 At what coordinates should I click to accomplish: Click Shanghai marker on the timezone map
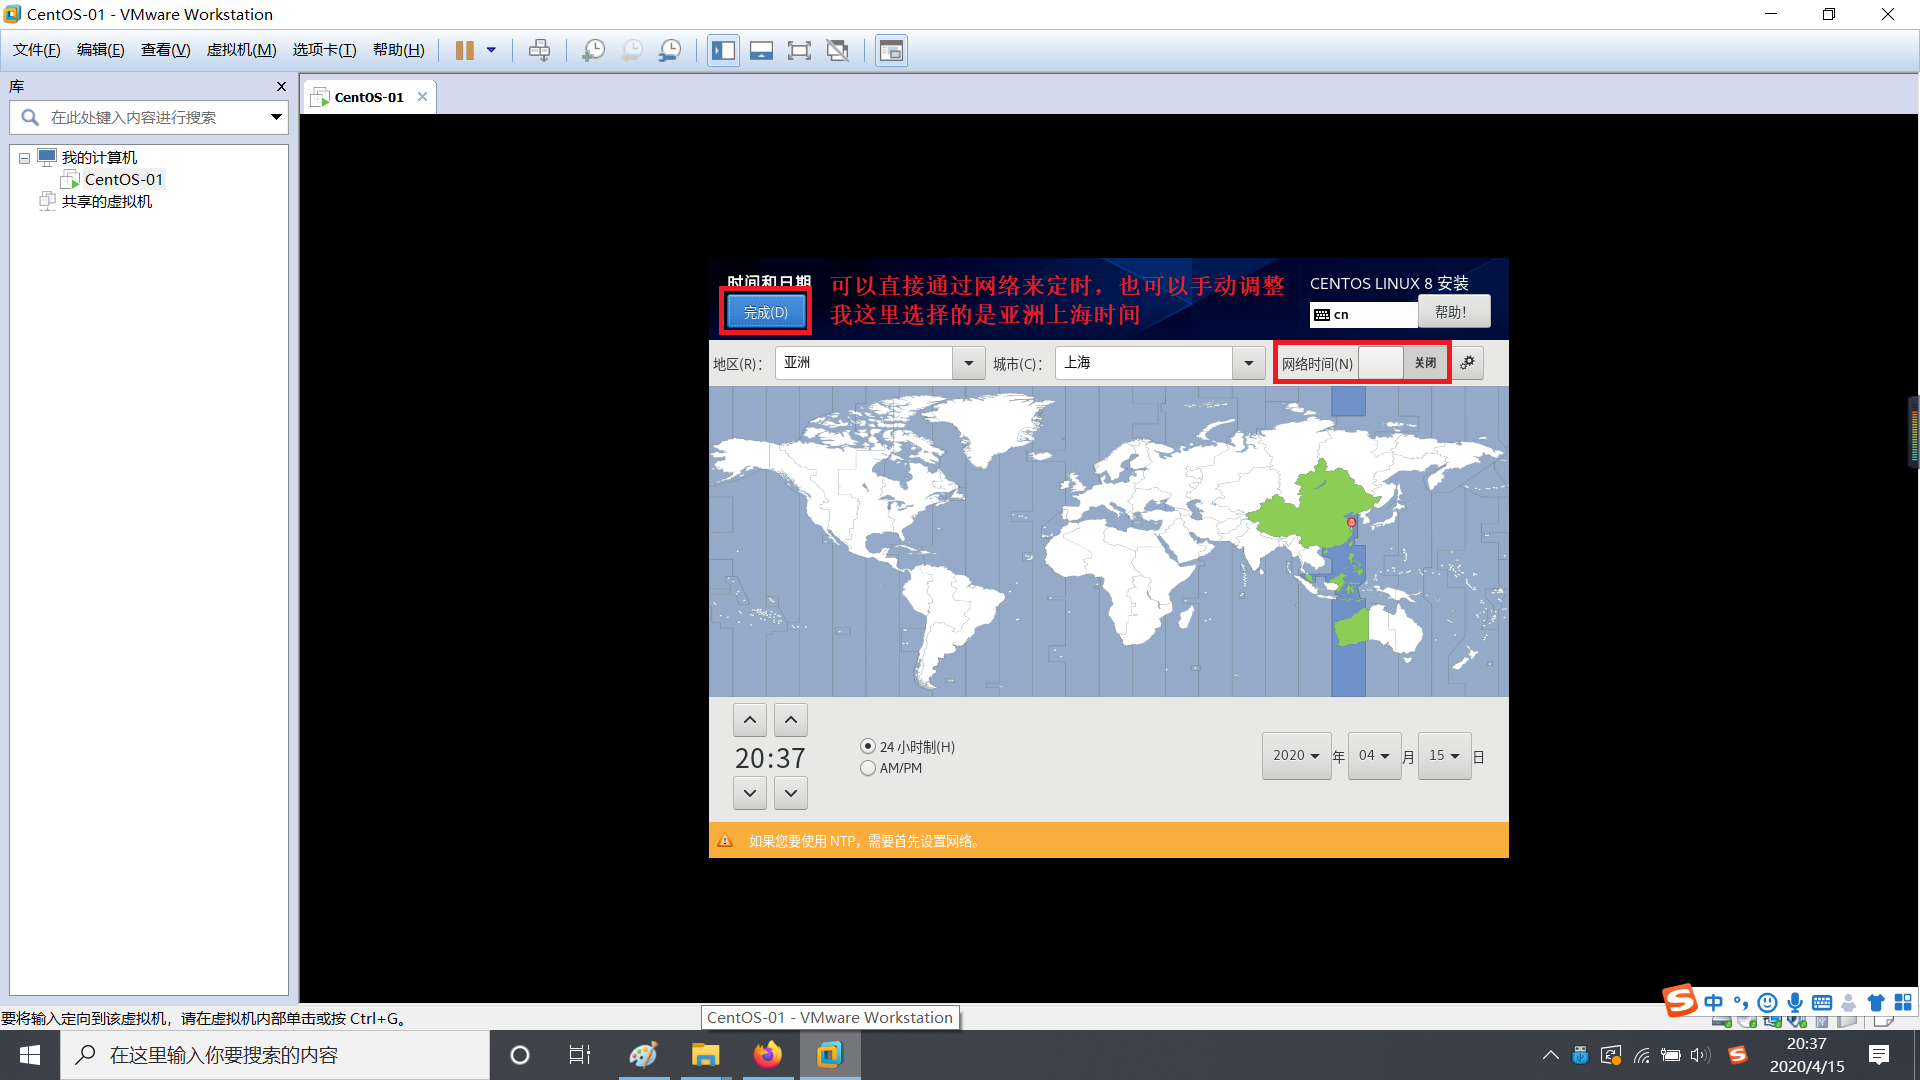tap(1351, 522)
